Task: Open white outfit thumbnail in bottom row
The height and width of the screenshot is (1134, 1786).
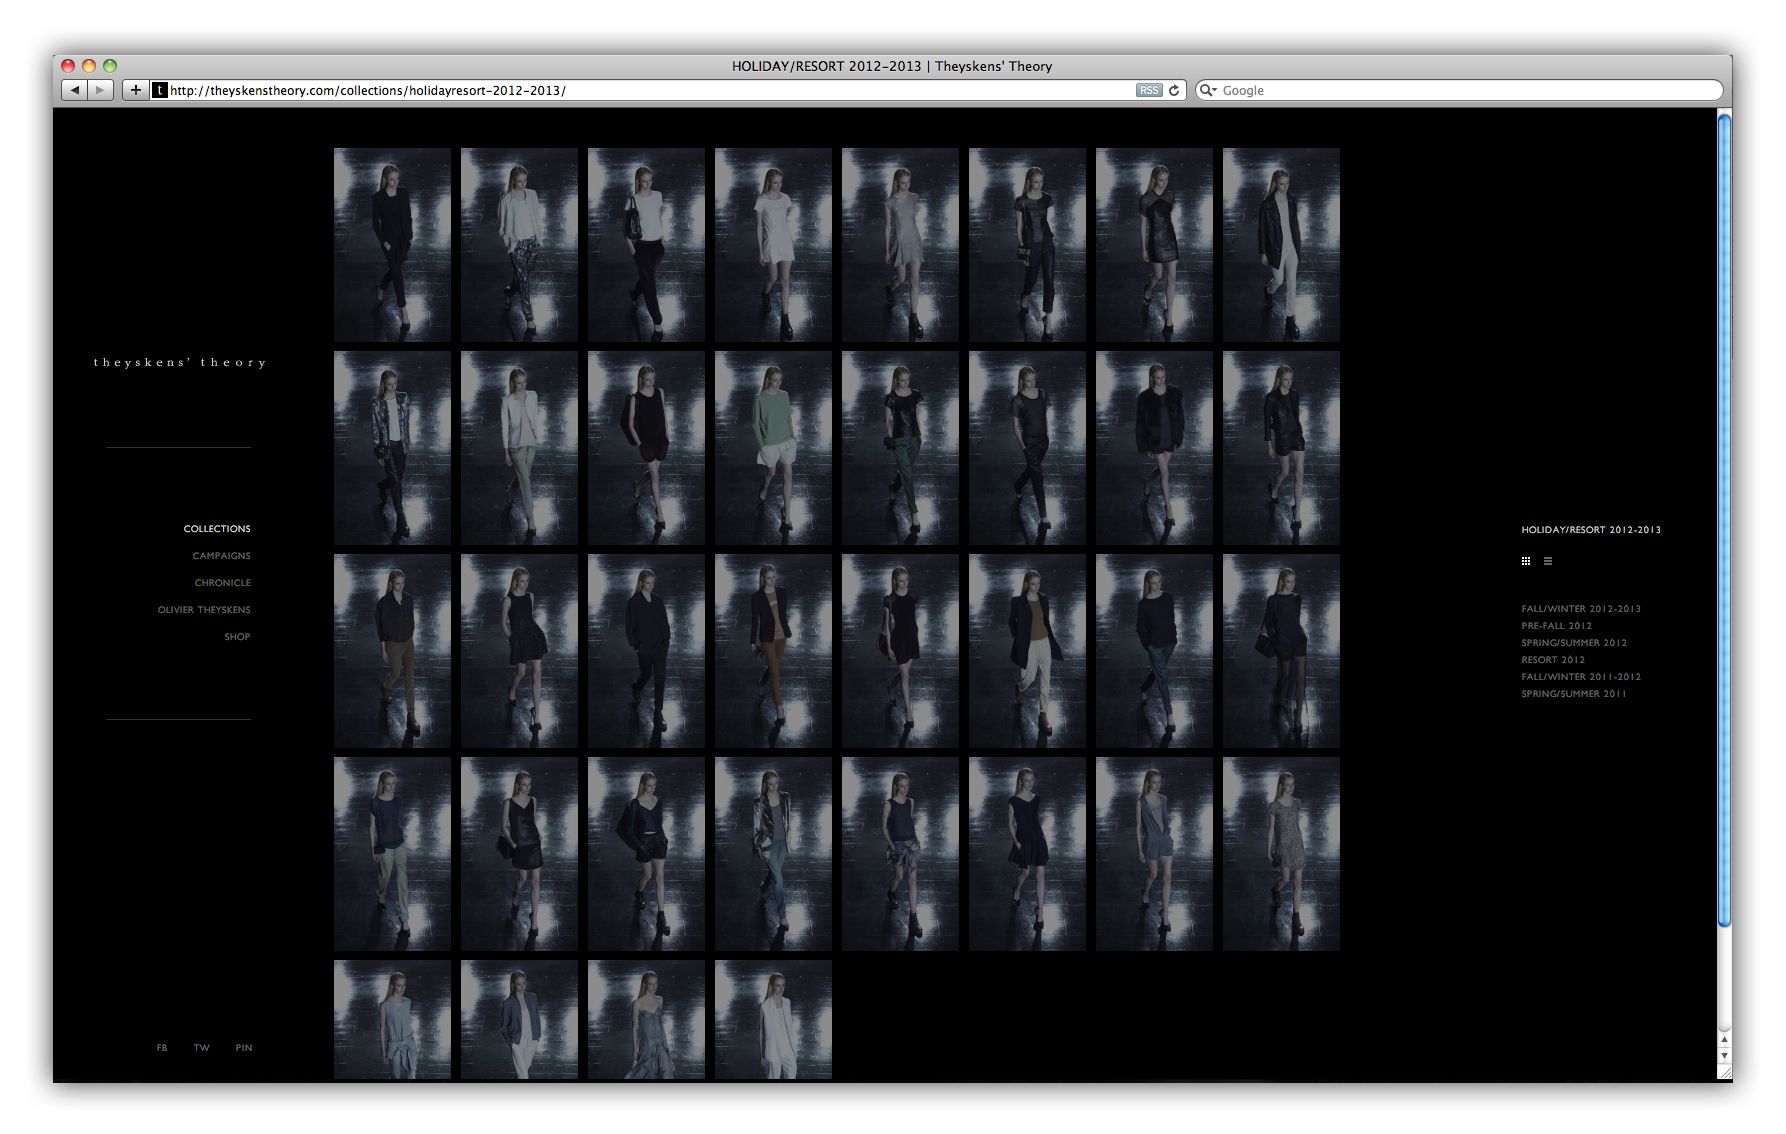Action: tap(773, 1019)
